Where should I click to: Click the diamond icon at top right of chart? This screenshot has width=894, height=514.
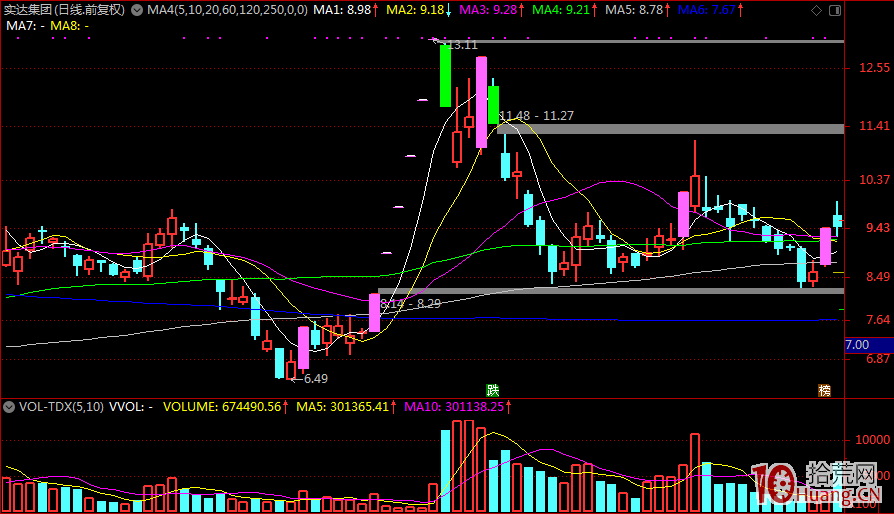pos(816,10)
